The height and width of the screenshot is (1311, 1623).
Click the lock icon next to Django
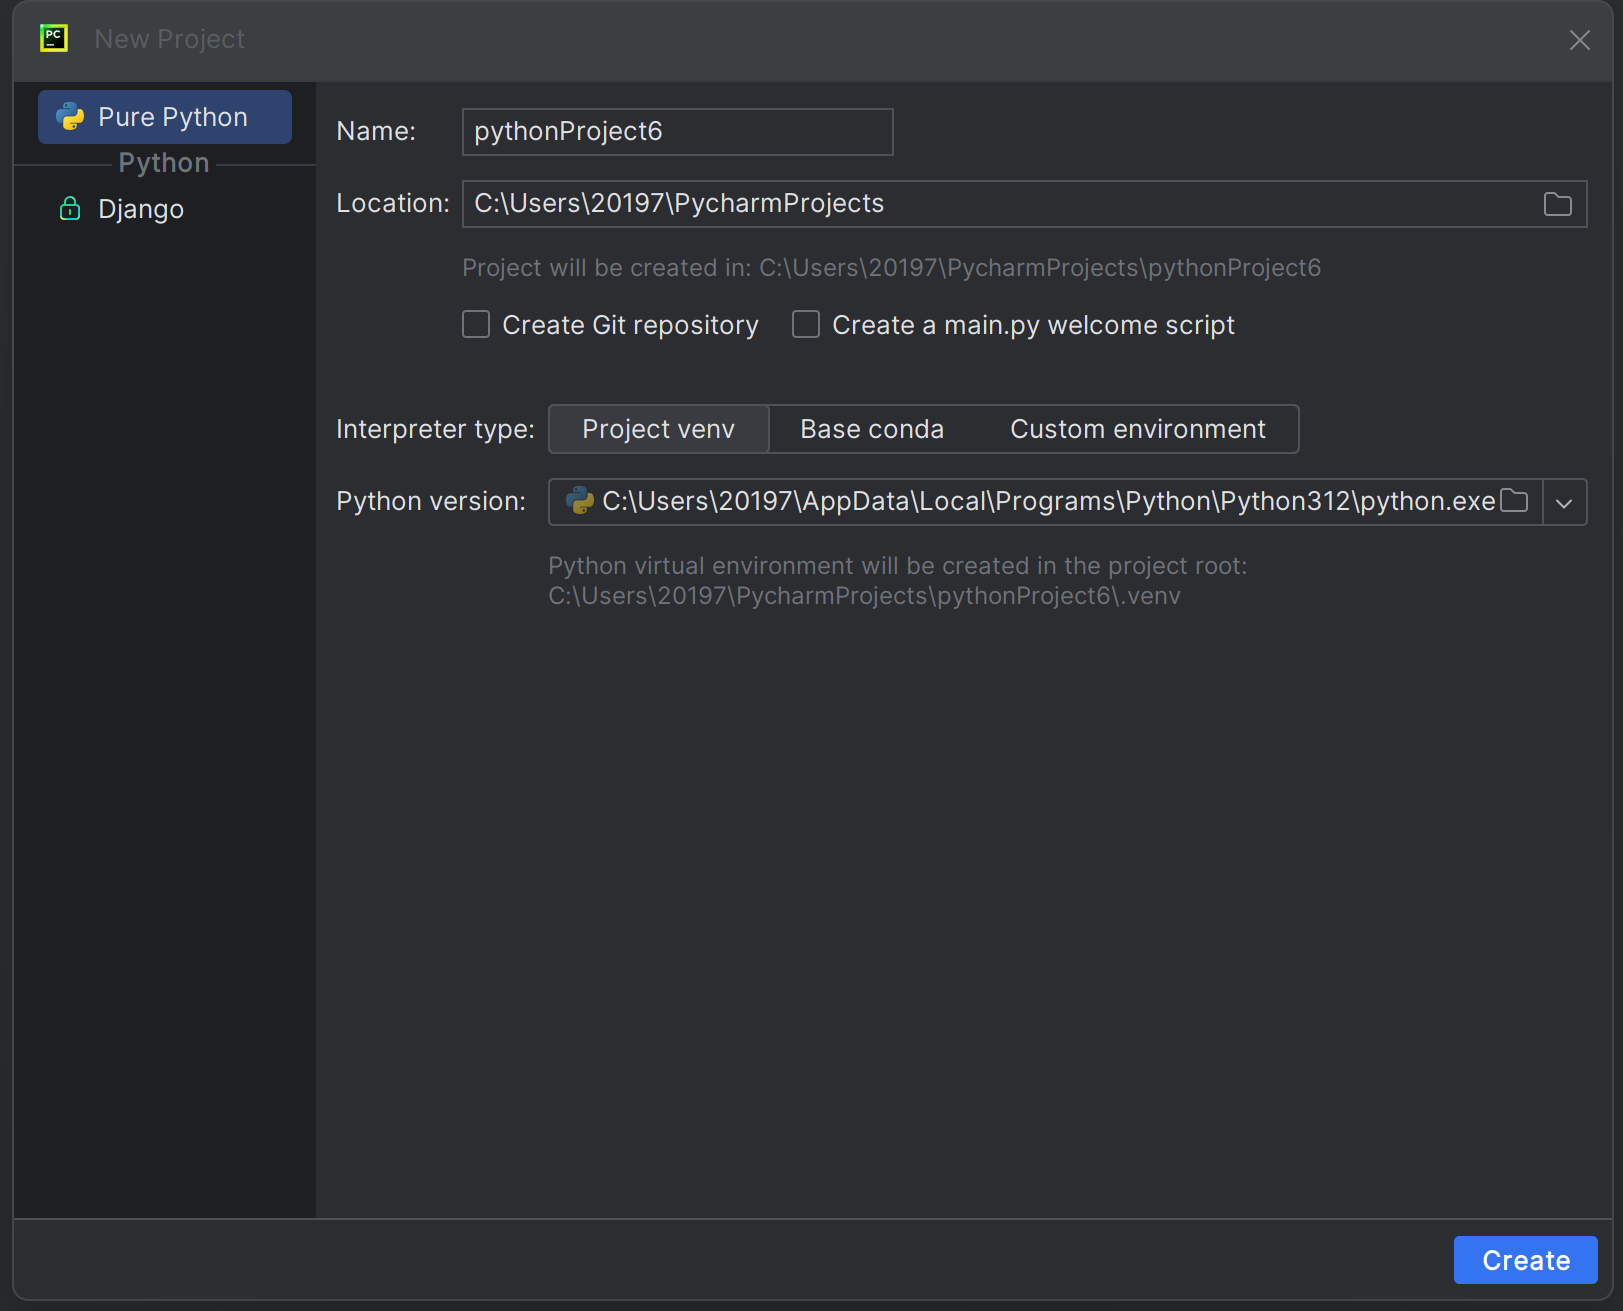70,209
